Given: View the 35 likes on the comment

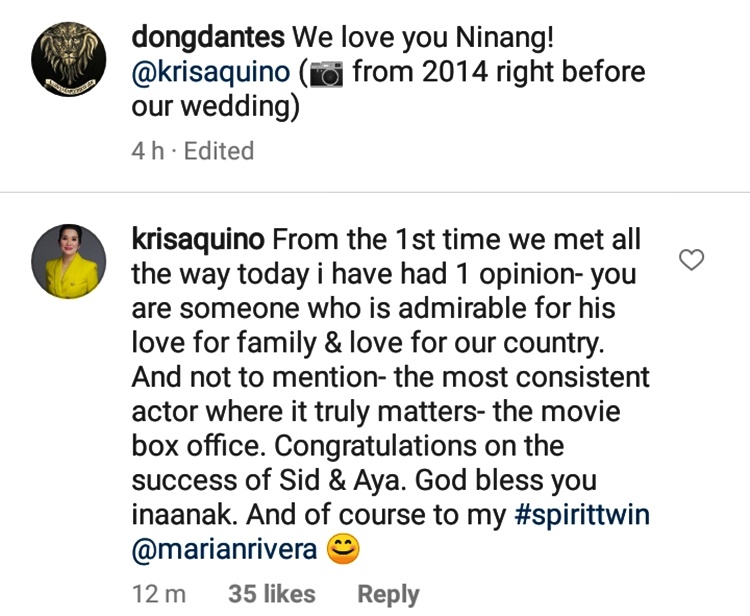Looking at the screenshot, I should click(271, 594).
